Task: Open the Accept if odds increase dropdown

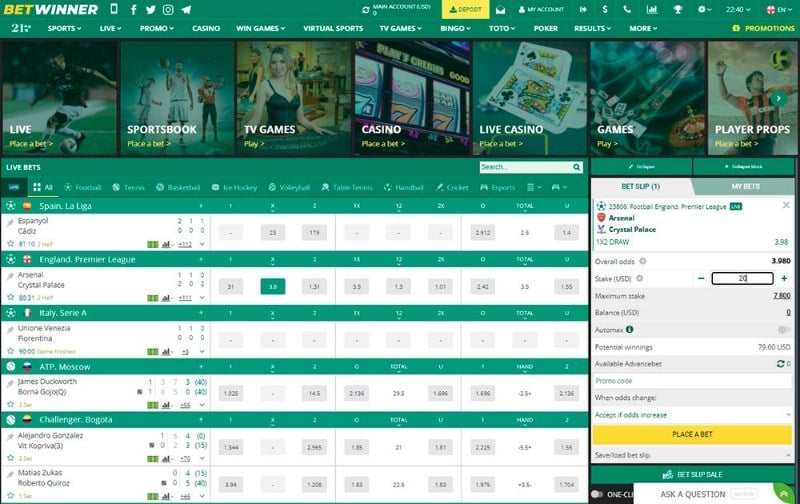Action: (x=692, y=415)
